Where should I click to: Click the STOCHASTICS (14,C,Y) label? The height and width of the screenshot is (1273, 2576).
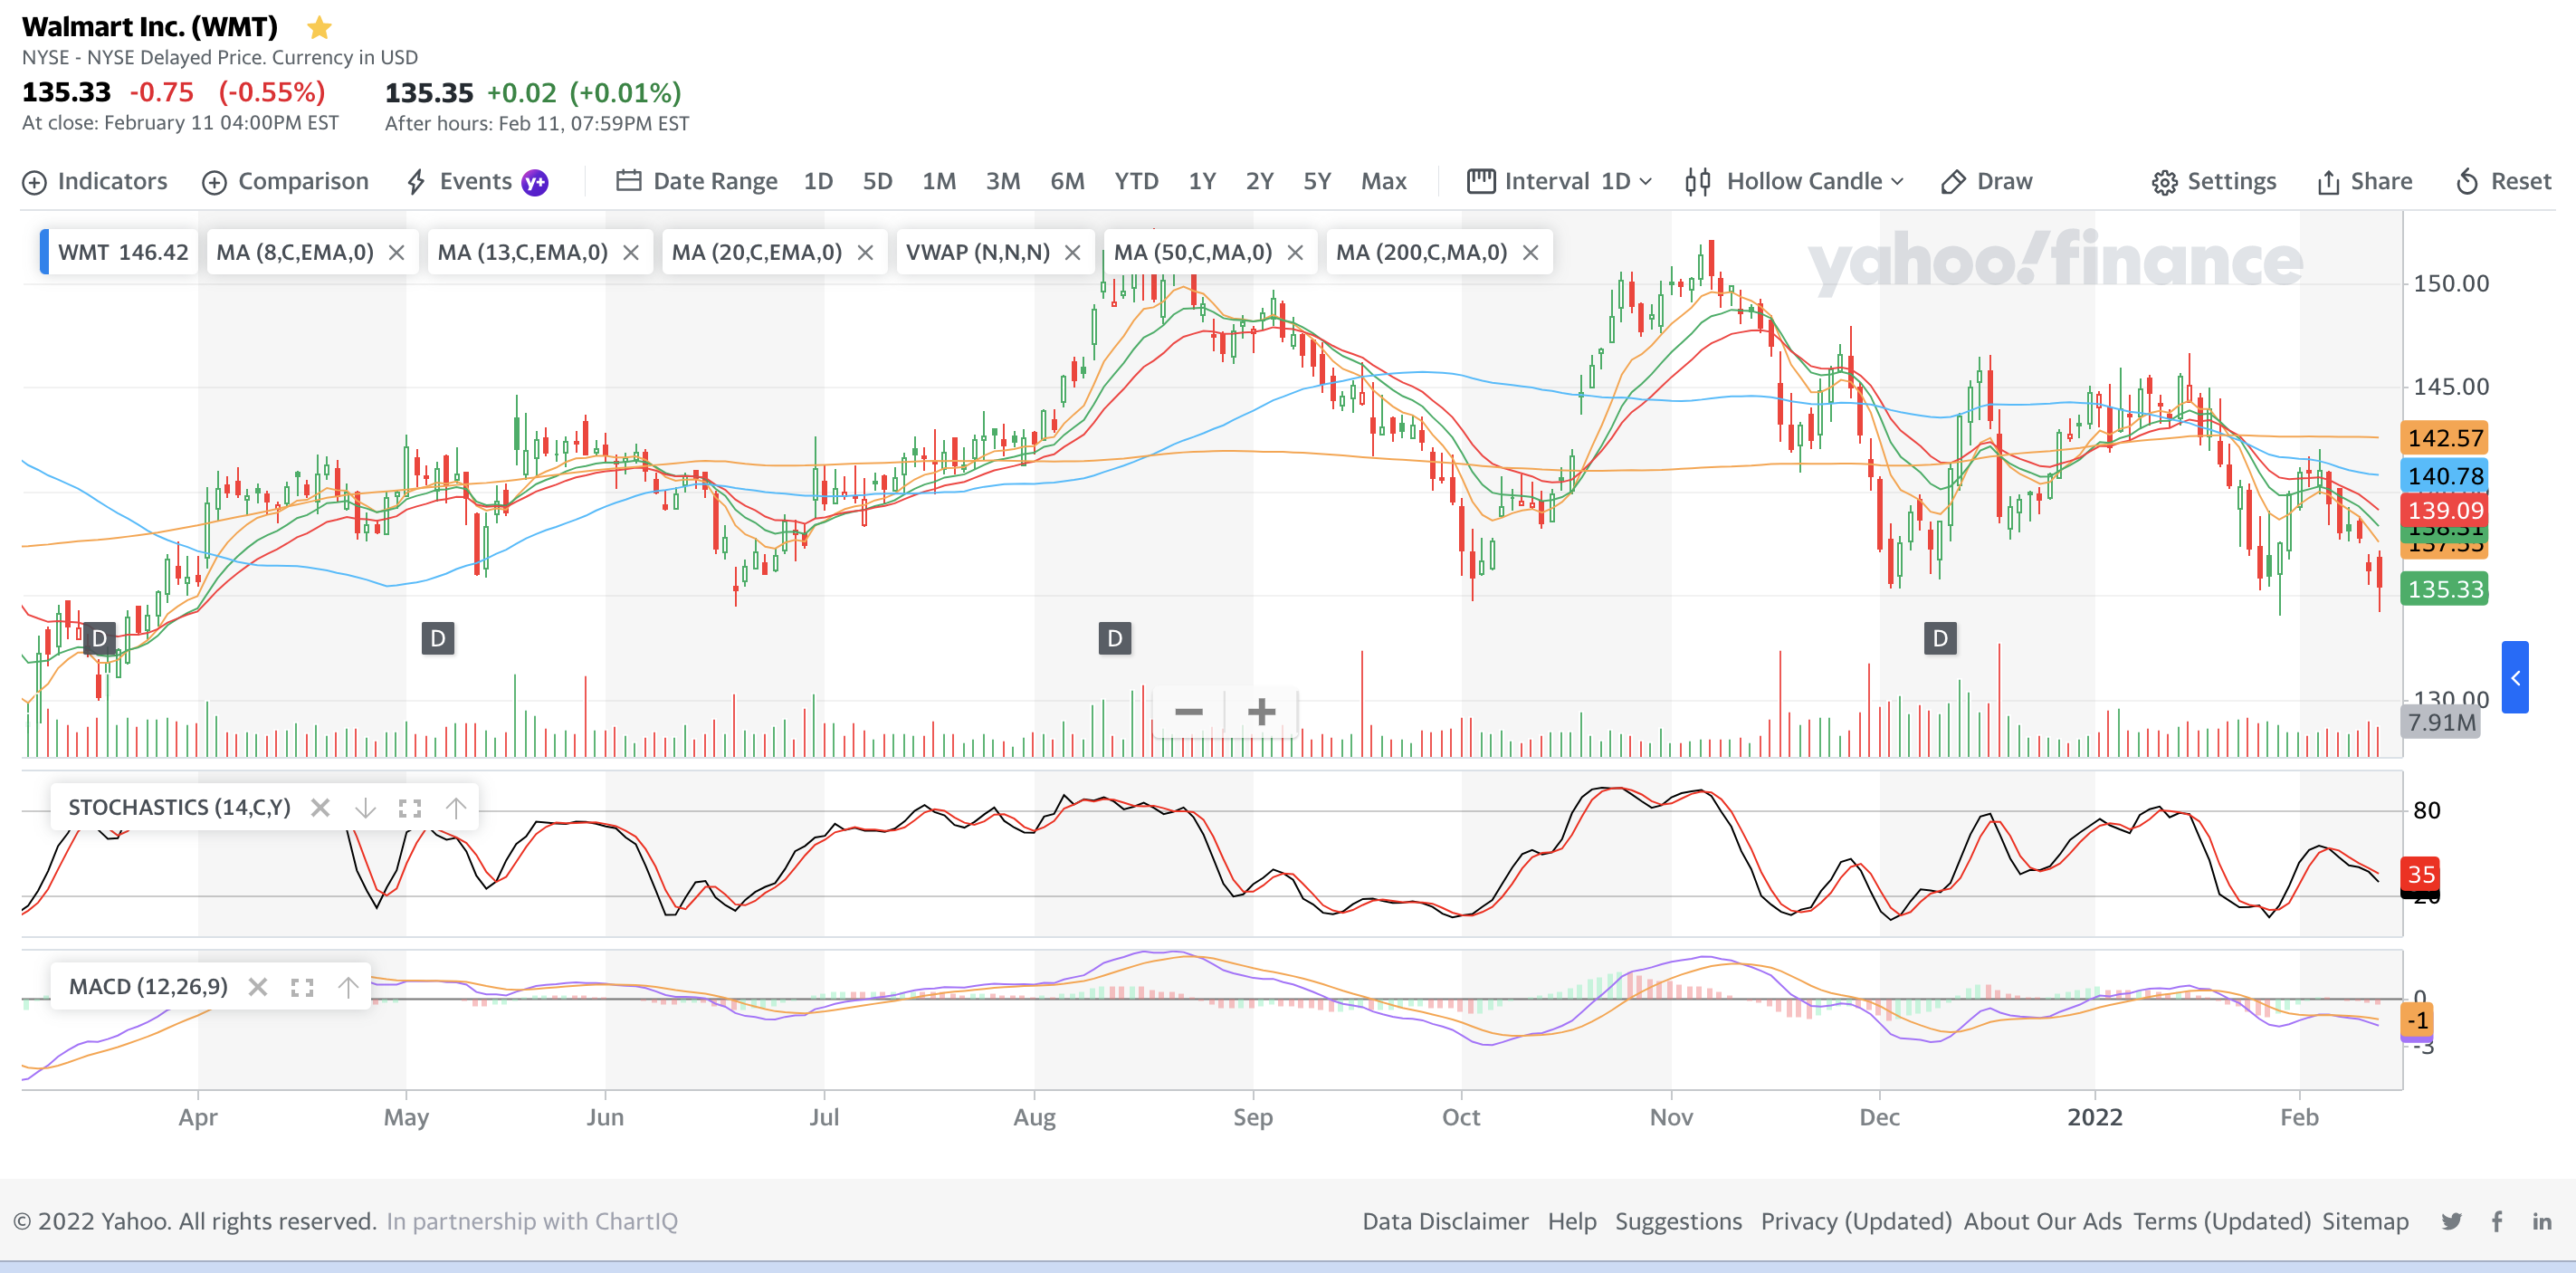click(x=179, y=807)
